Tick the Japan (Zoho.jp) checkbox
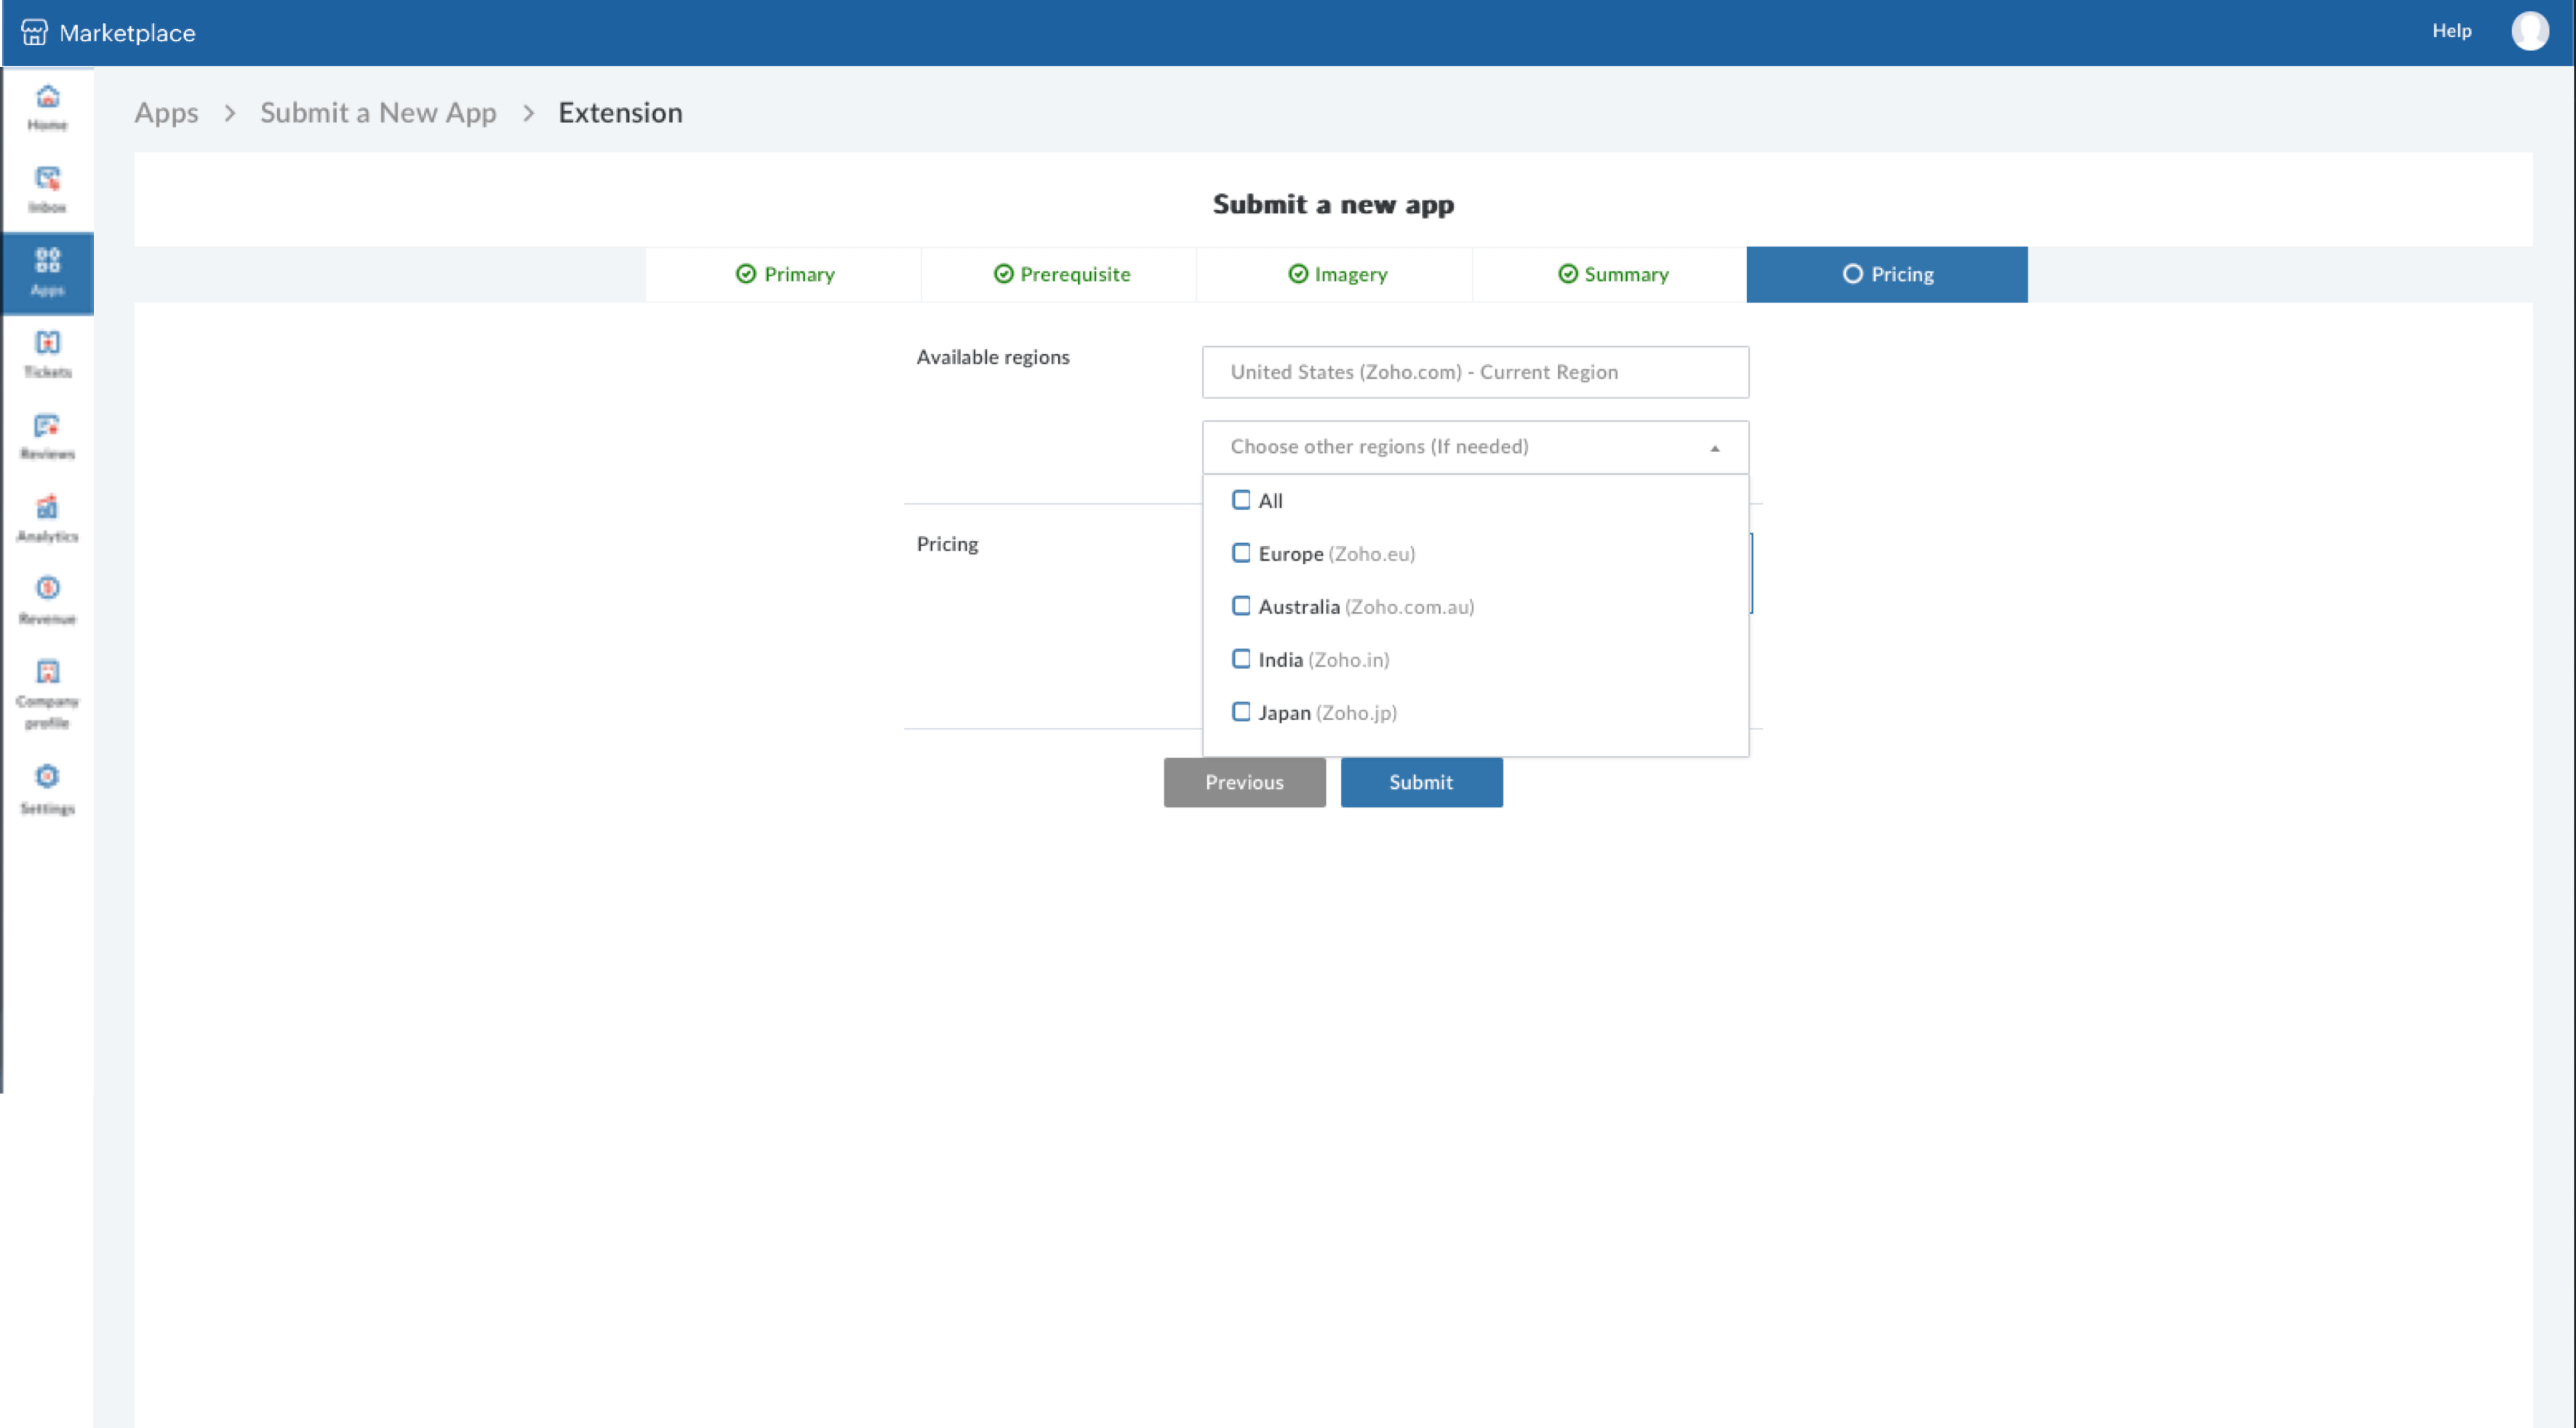Viewport: 2576px width, 1428px height. click(x=1241, y=712)
